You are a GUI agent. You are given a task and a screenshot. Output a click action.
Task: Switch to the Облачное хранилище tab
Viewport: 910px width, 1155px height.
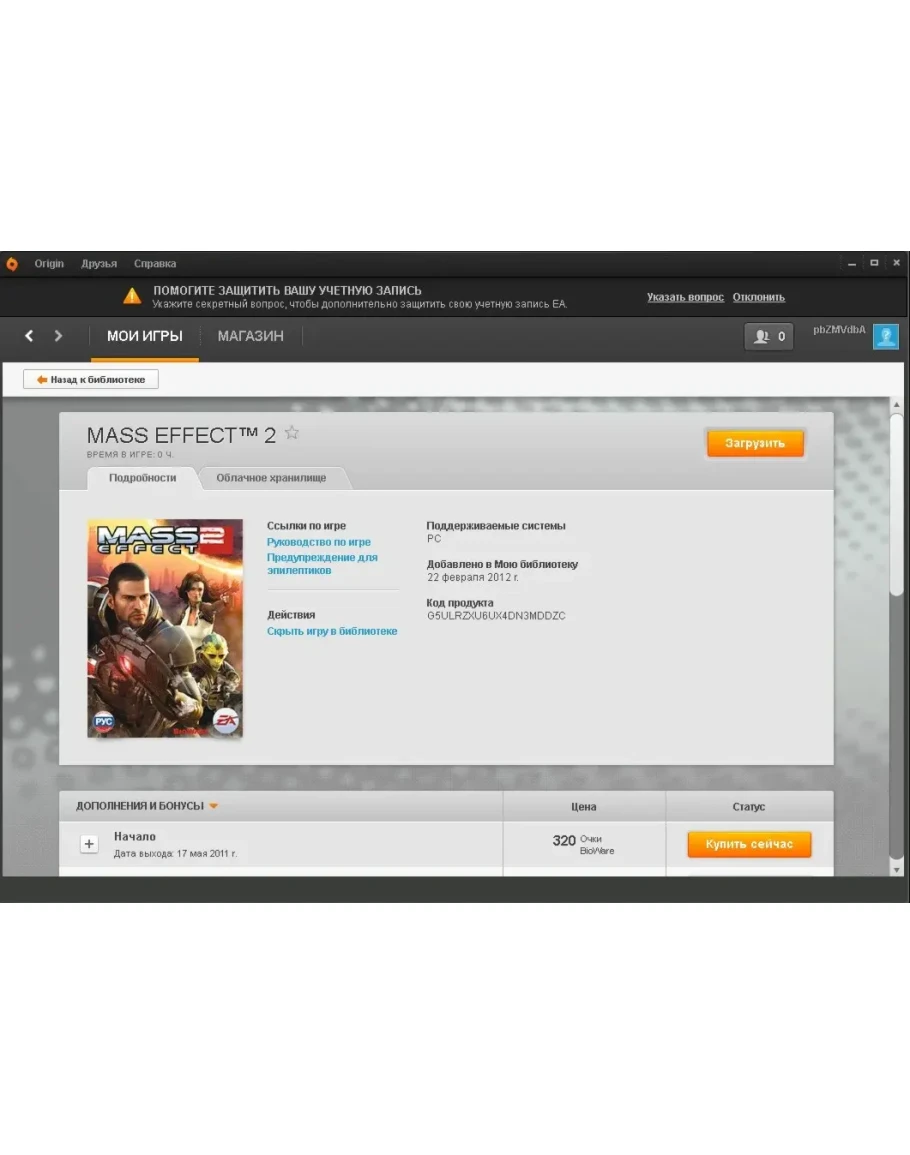pos(271,478)
